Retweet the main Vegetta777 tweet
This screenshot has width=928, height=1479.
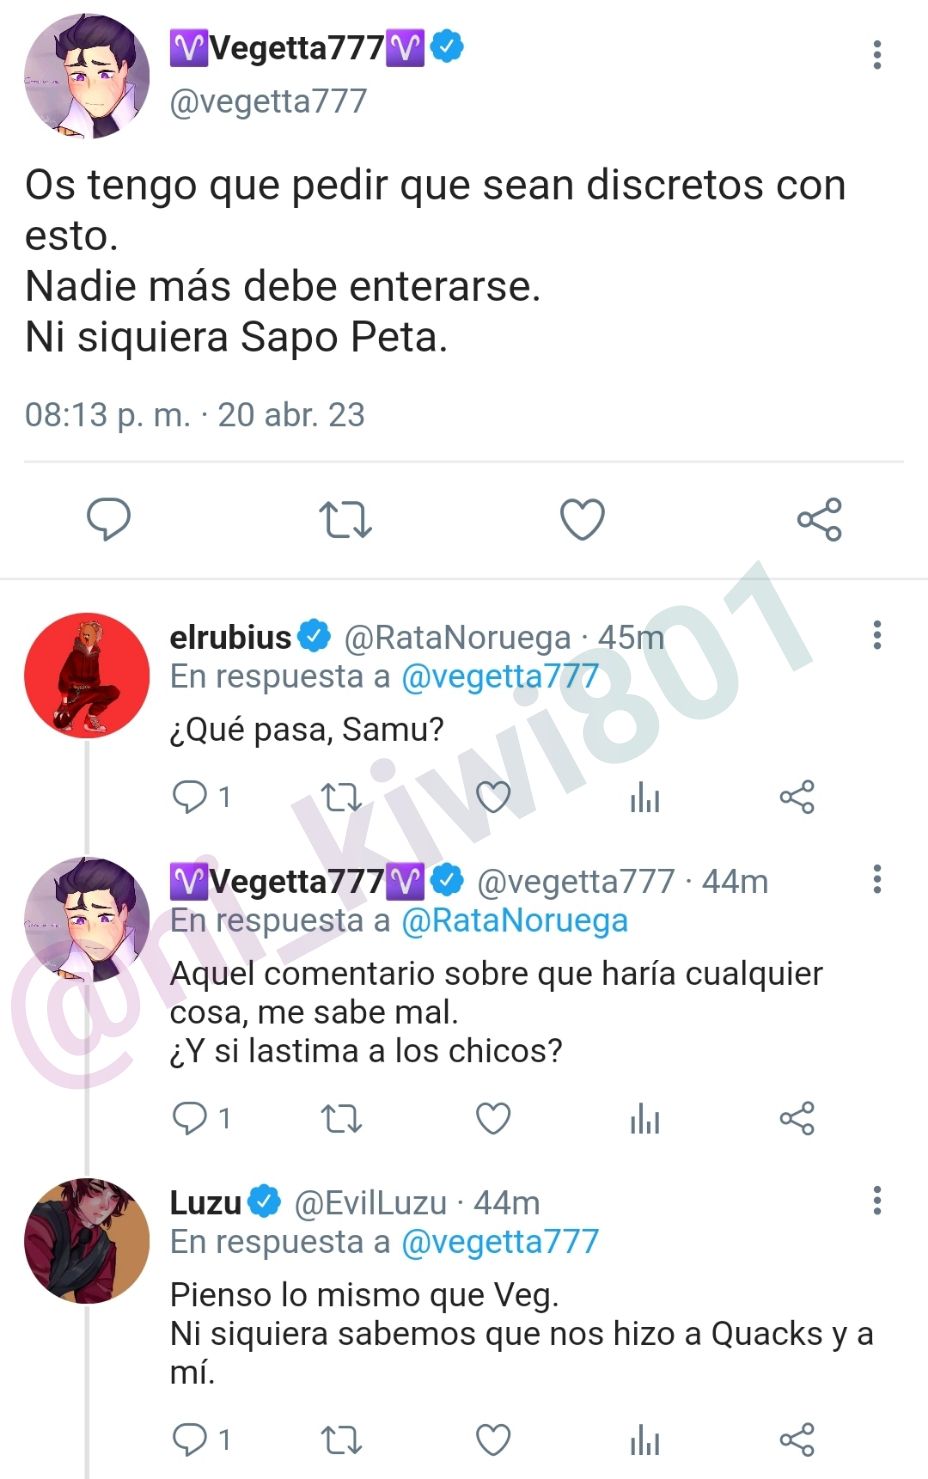[345, 520]
